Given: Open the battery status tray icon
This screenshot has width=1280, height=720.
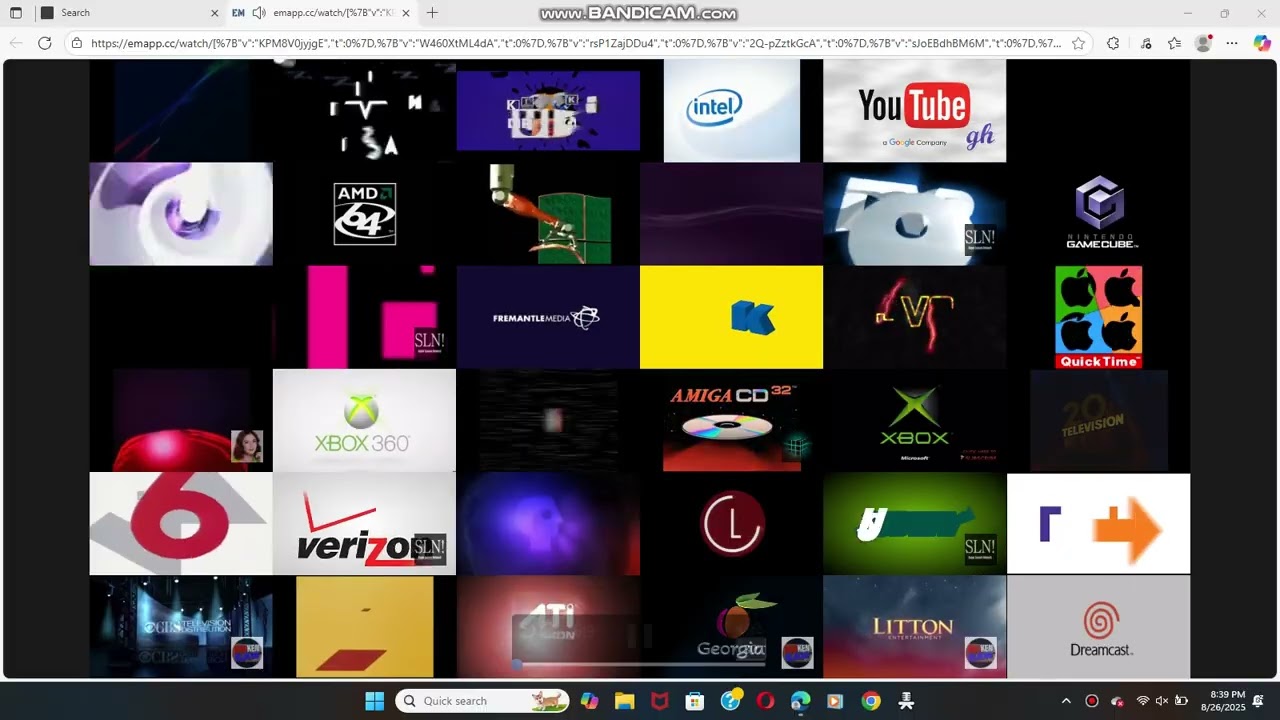Looking at the screenshot, I should coord(1181,701).
